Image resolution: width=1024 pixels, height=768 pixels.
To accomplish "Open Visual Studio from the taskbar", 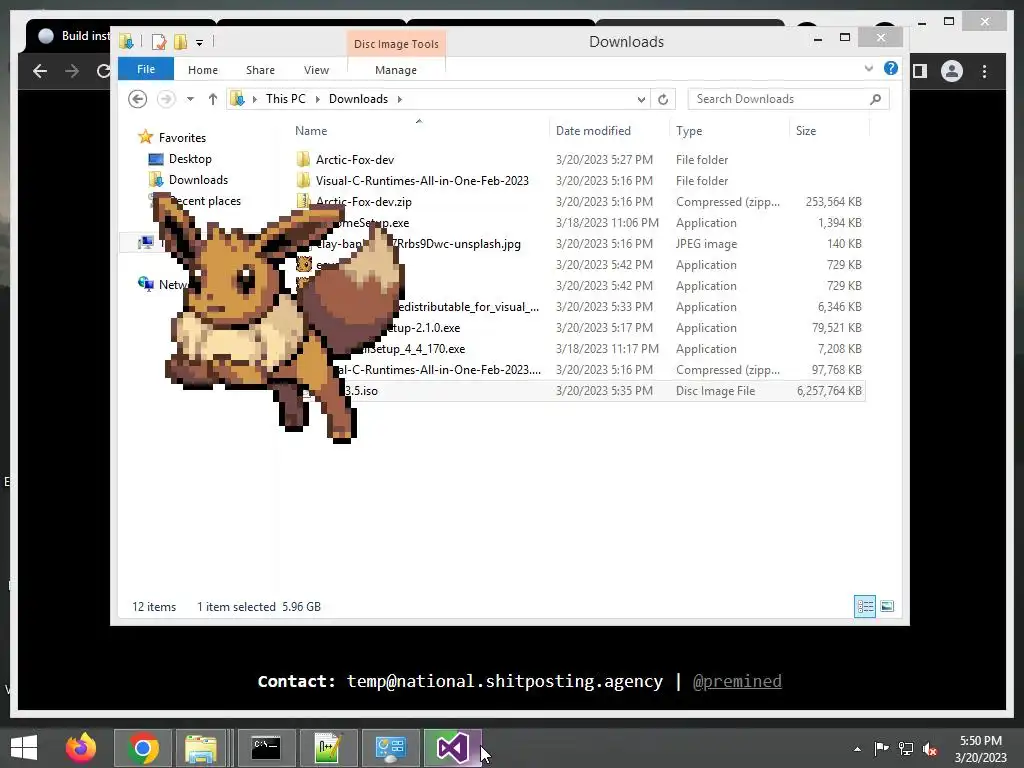I will 453,748.
